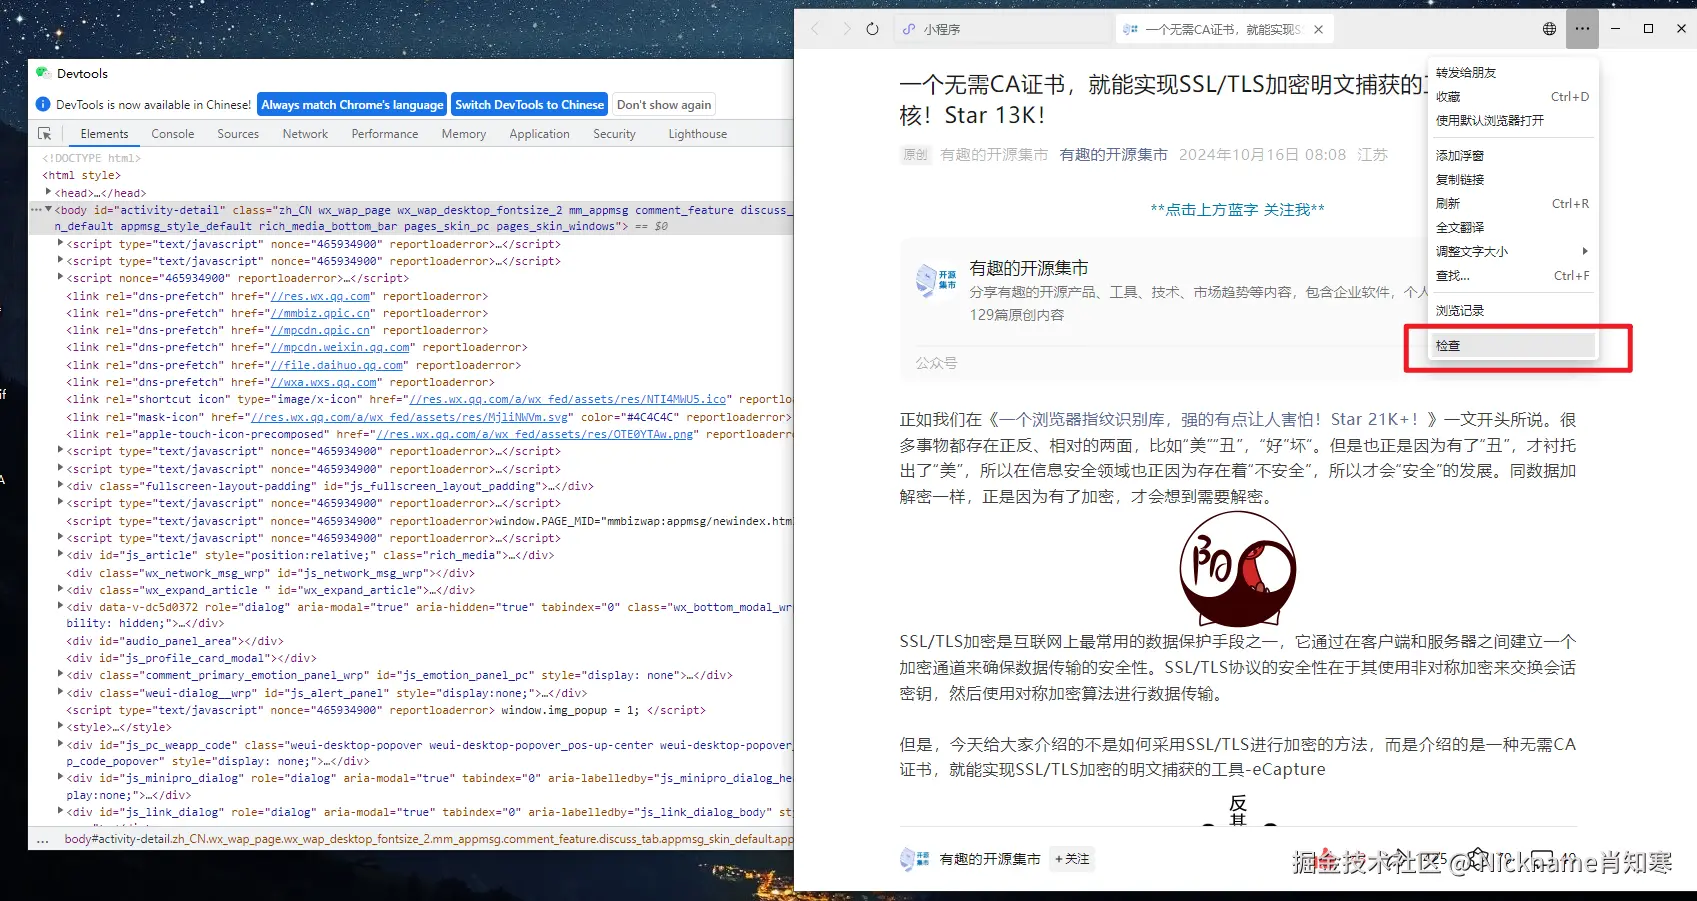Open the //res.wx.qq.com dns-prefetch link
This screenshot has height=901, width=1697.
(320, 296)
